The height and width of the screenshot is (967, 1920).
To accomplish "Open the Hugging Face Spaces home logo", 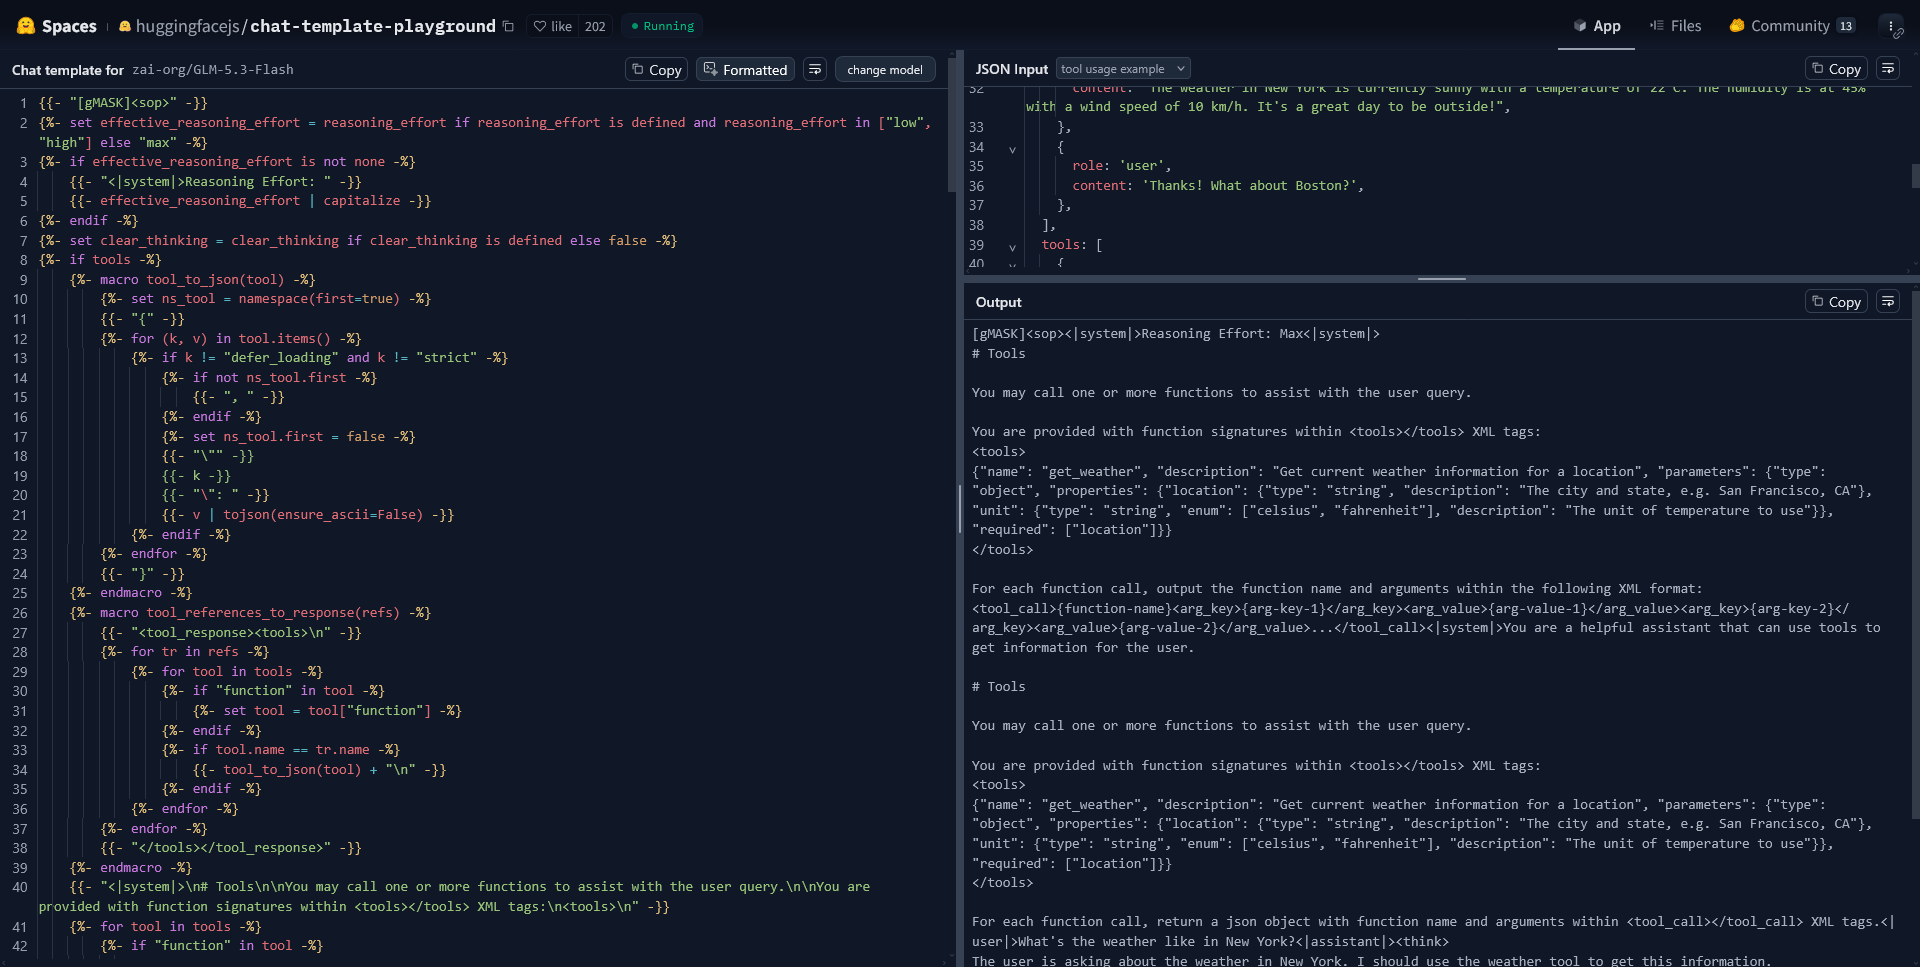I will click(x=26, y=26).
